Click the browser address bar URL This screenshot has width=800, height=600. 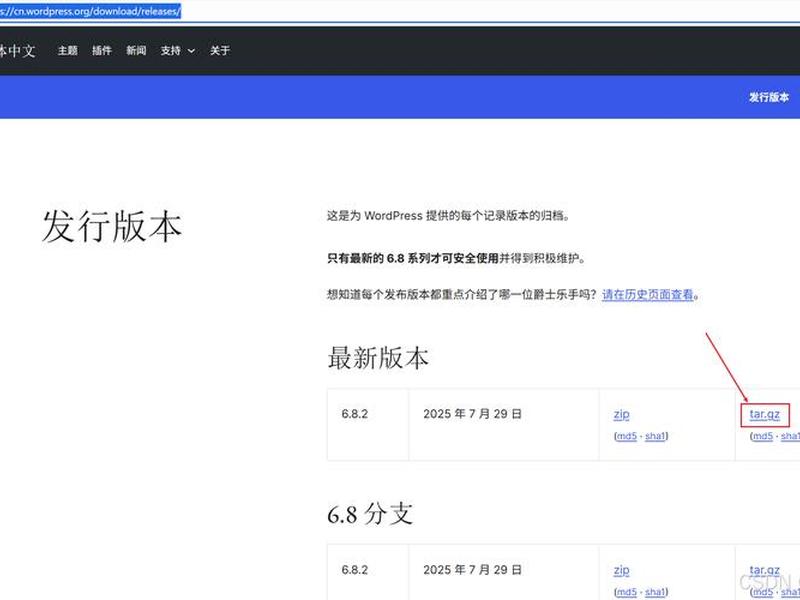(x=90, y=11)
